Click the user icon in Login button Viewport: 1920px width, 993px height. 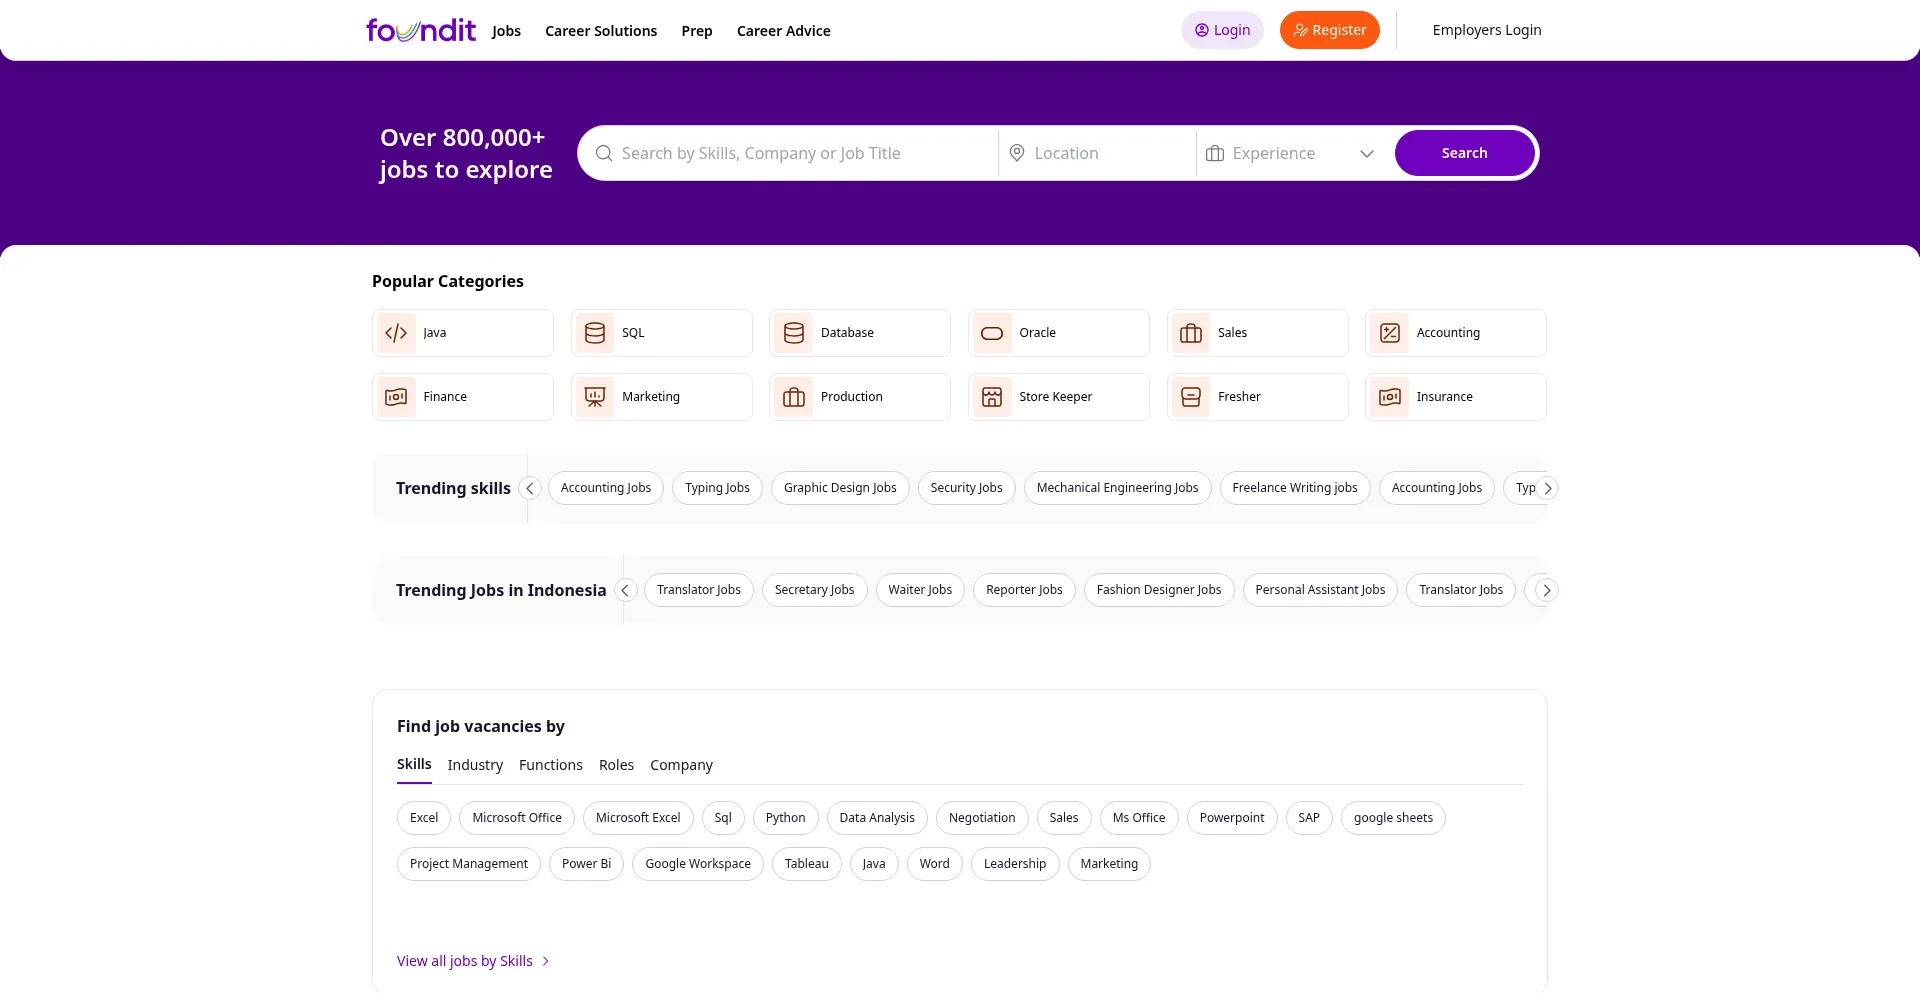[x=1202, y=30]
